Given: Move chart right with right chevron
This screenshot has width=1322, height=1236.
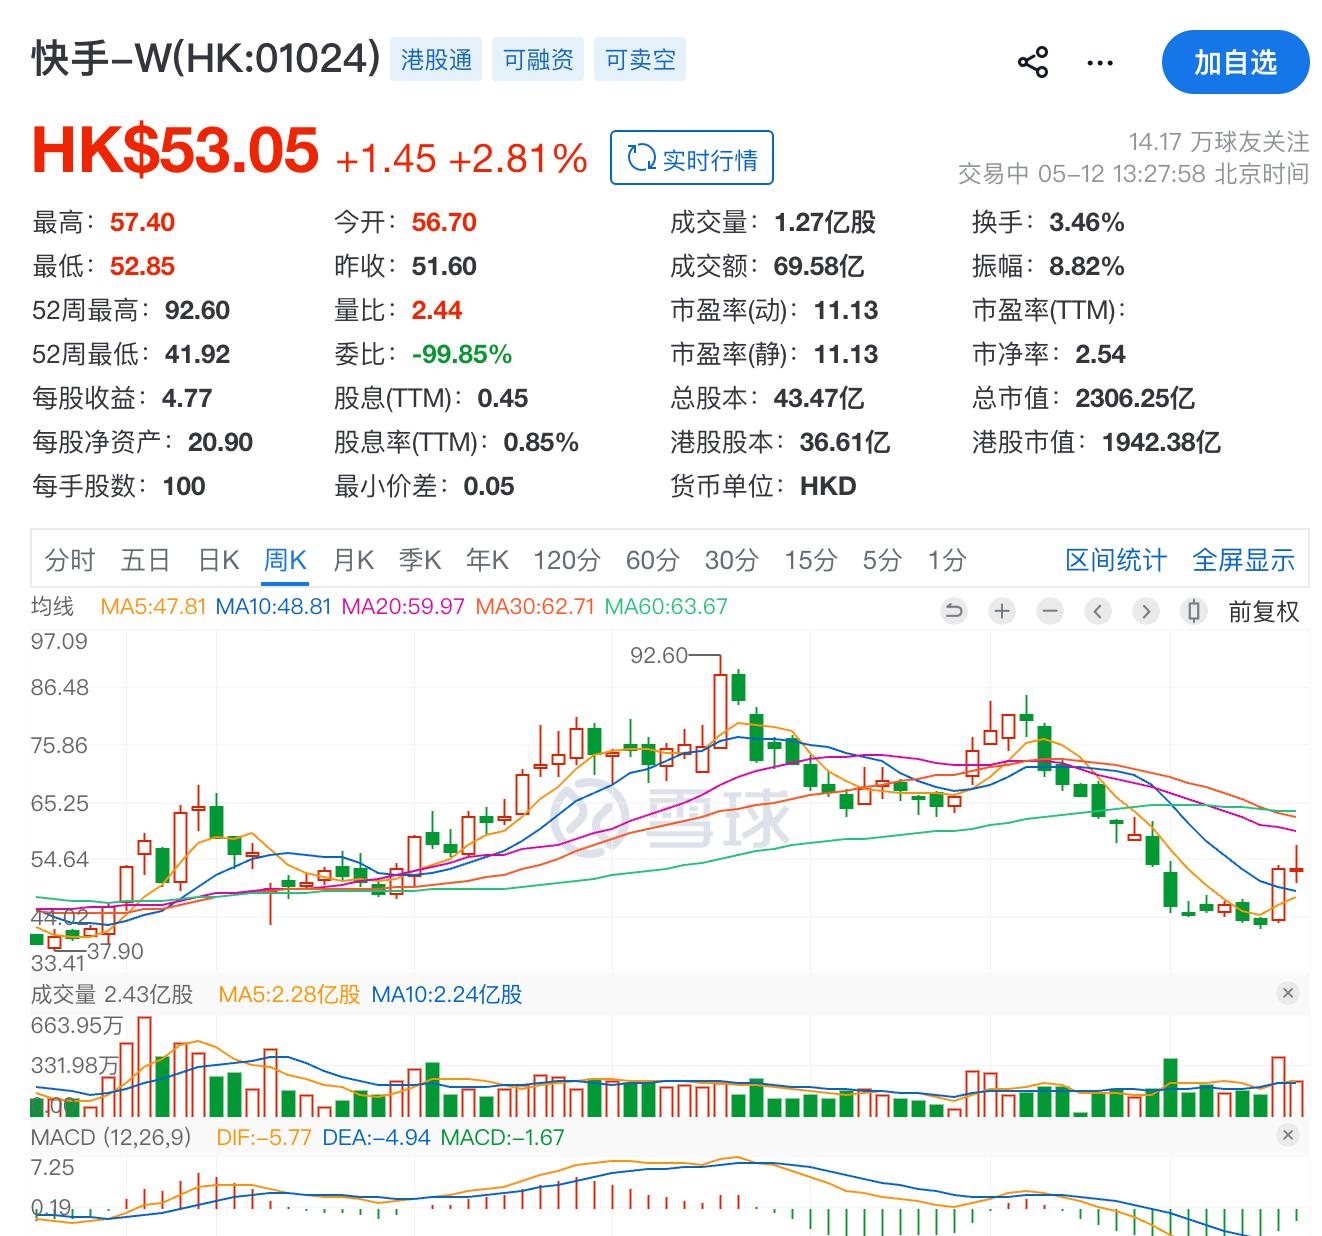Looking at the screenshot, I should pos(1146,610).
